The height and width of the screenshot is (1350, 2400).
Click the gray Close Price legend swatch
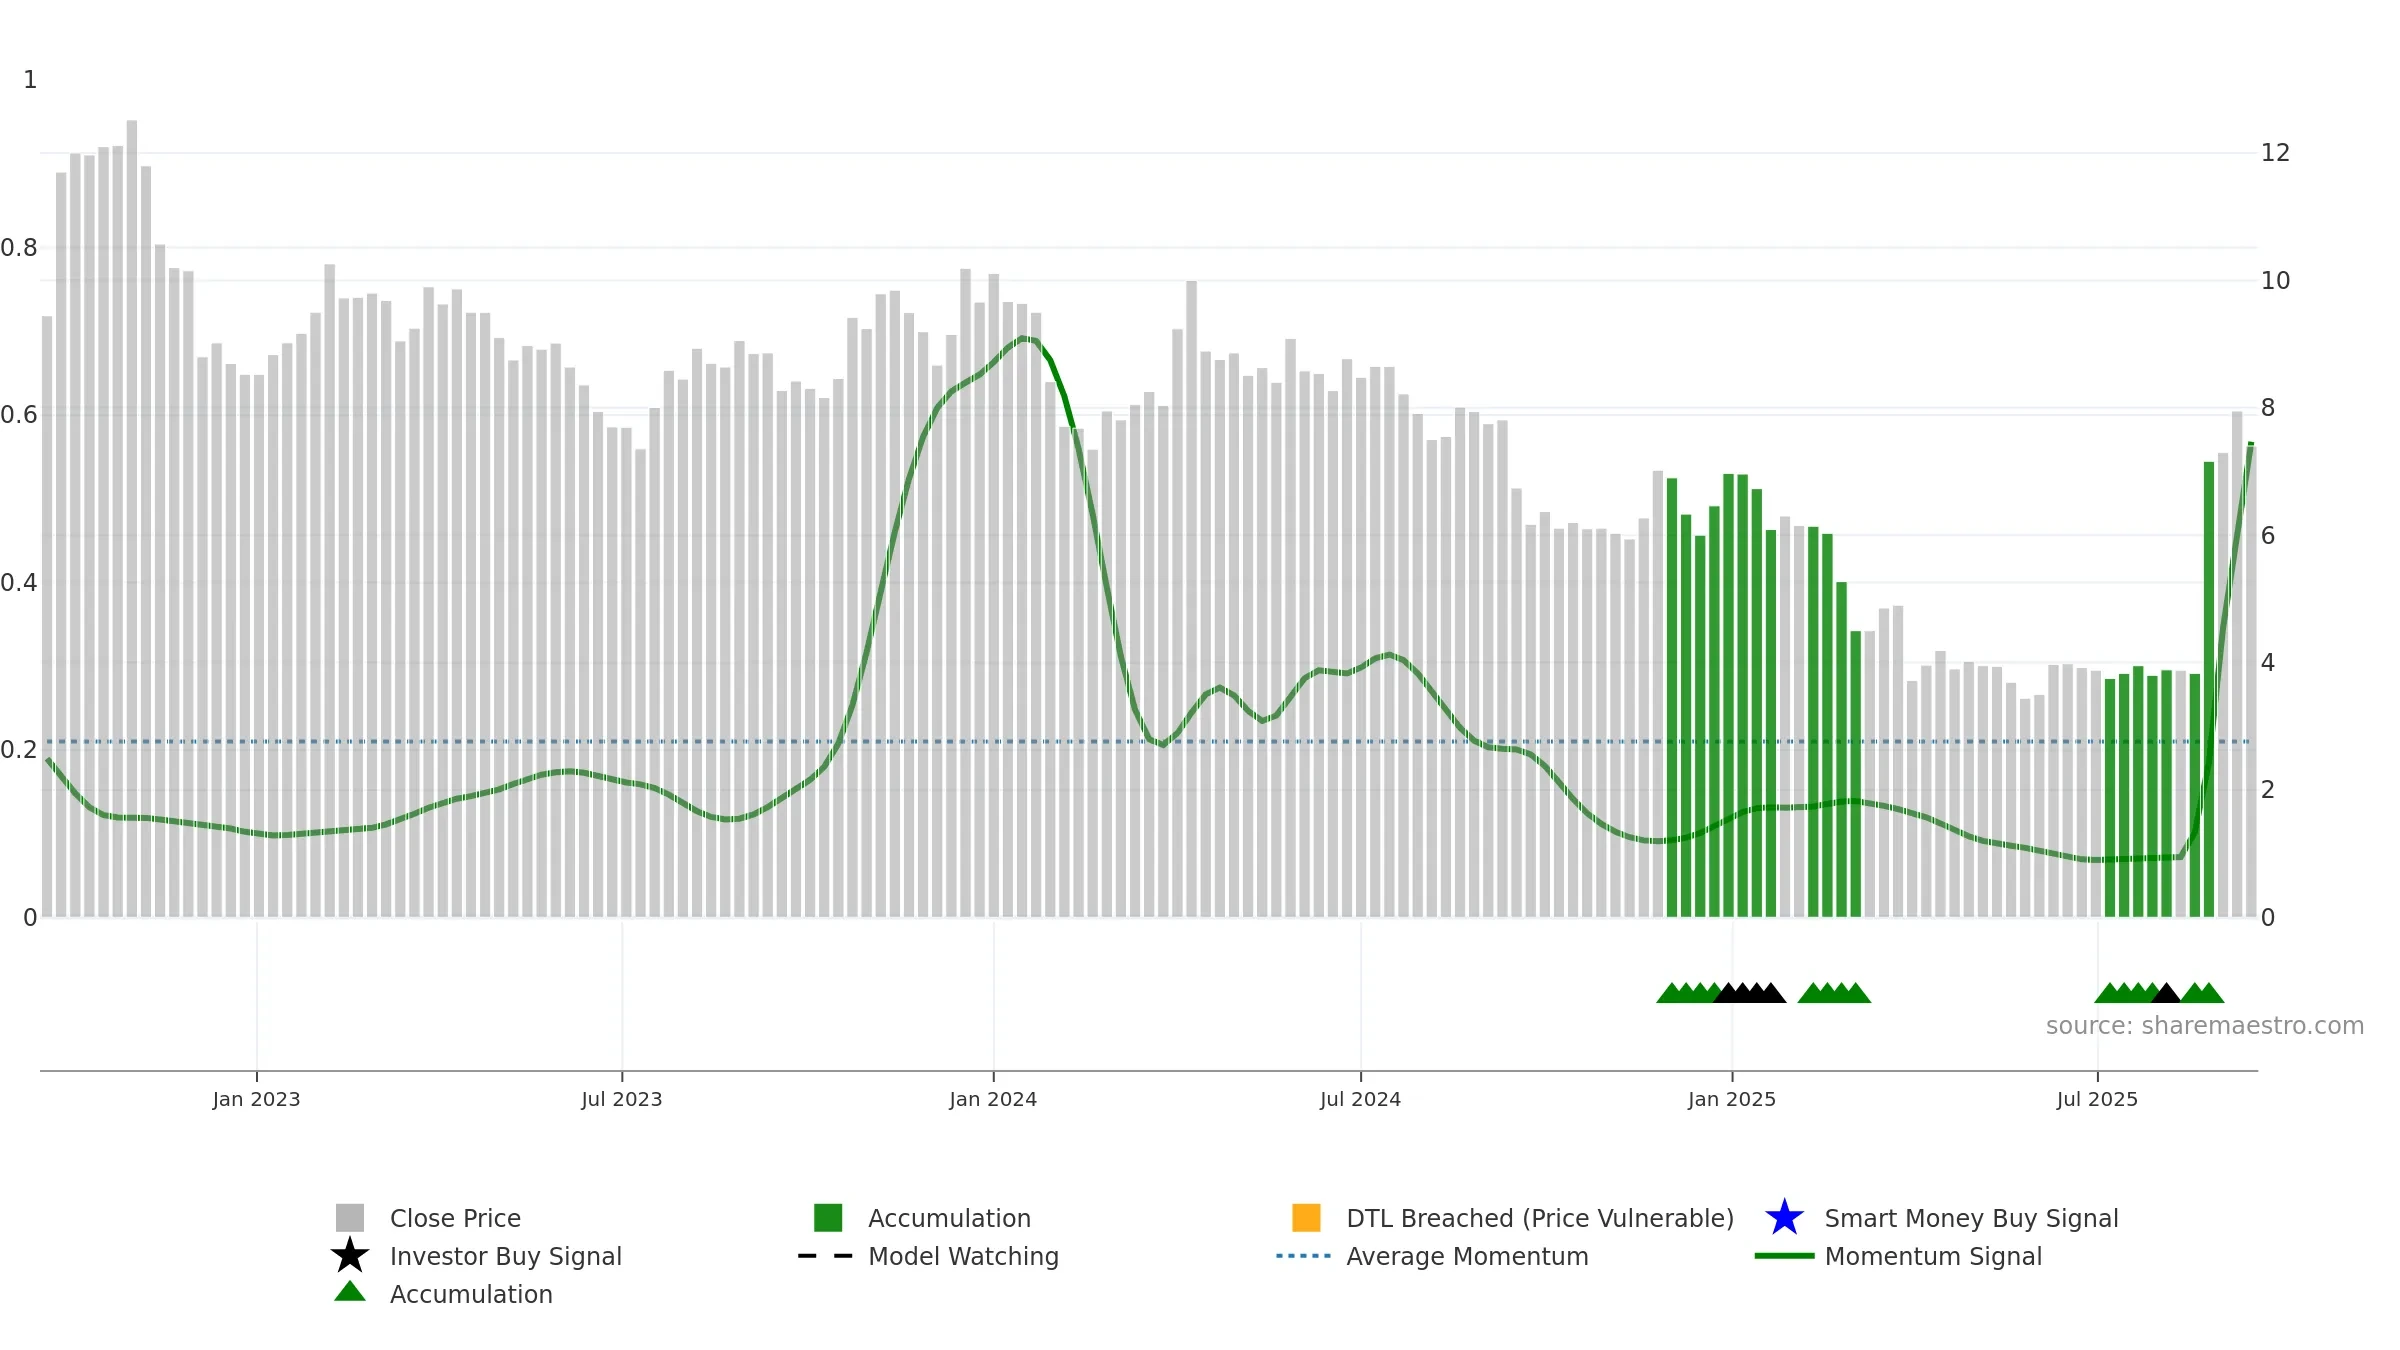(350, 1218)
